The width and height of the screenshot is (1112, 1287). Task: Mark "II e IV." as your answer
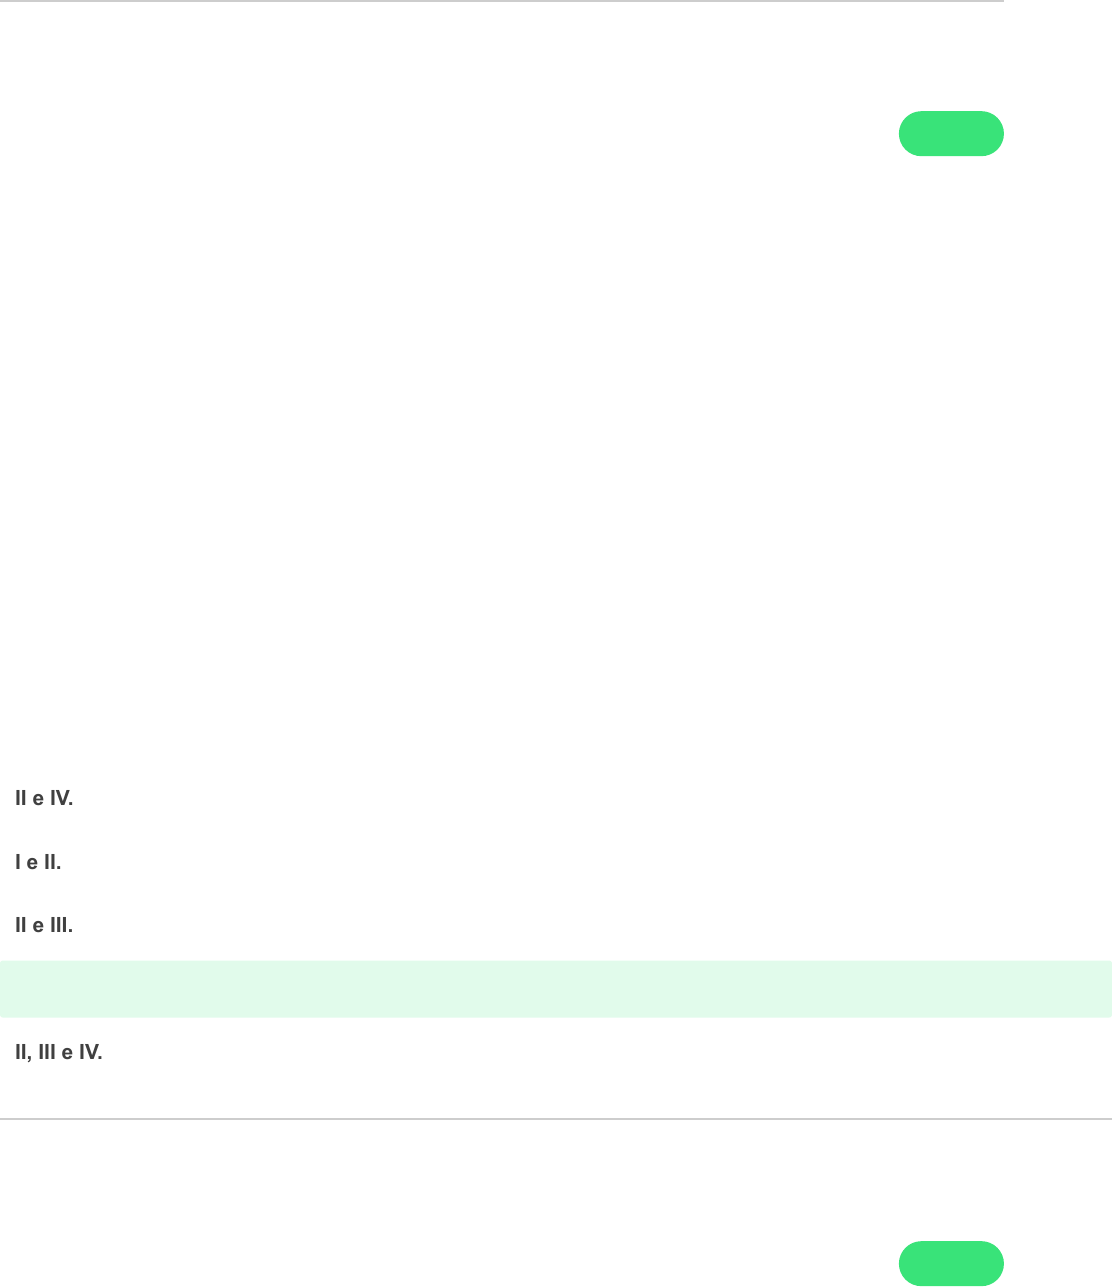[x=44, y=798]
